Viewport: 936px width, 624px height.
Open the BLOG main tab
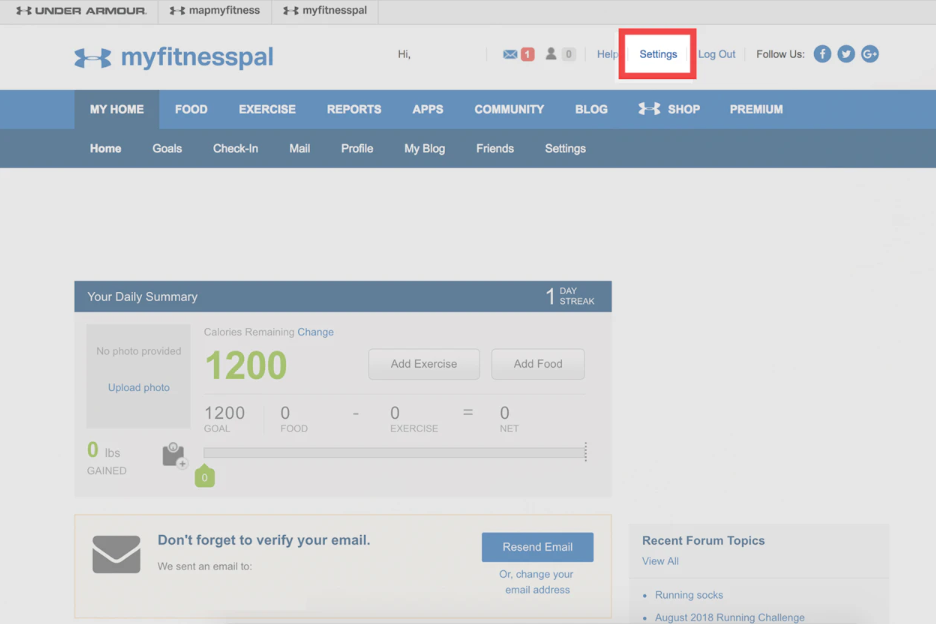coord(591,109)
